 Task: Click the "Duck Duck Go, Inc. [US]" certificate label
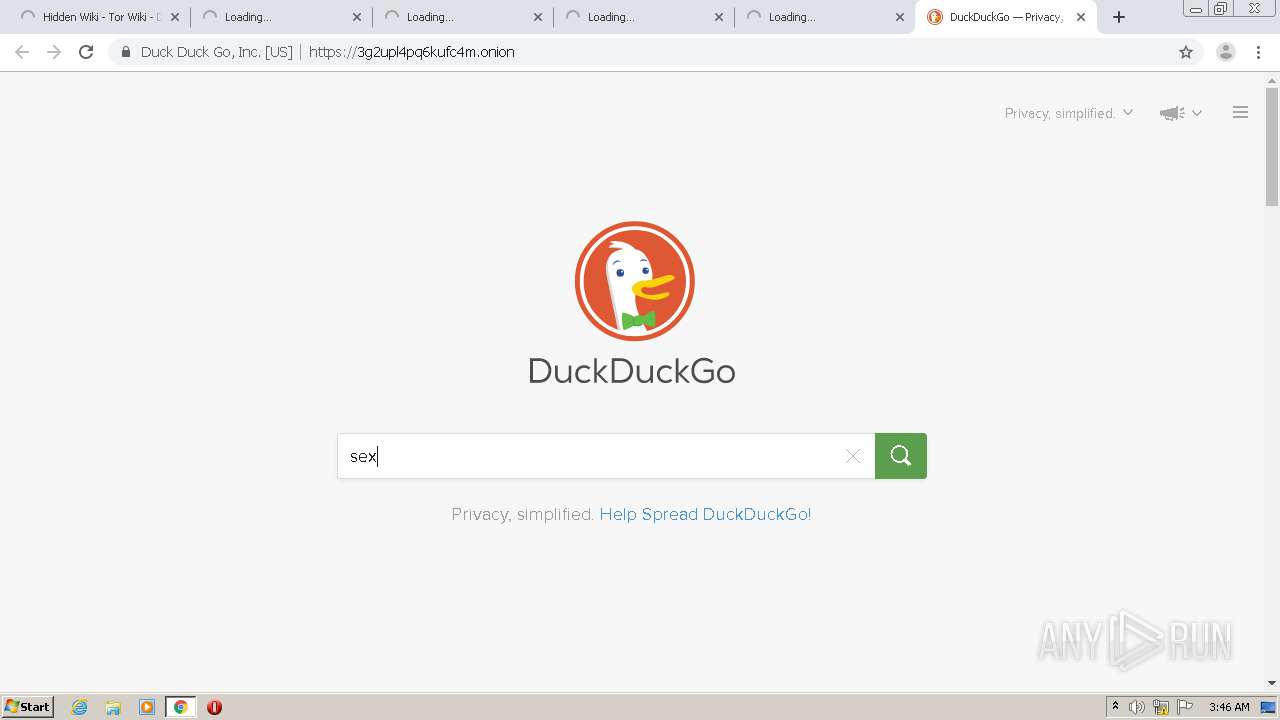click(216, 52)
